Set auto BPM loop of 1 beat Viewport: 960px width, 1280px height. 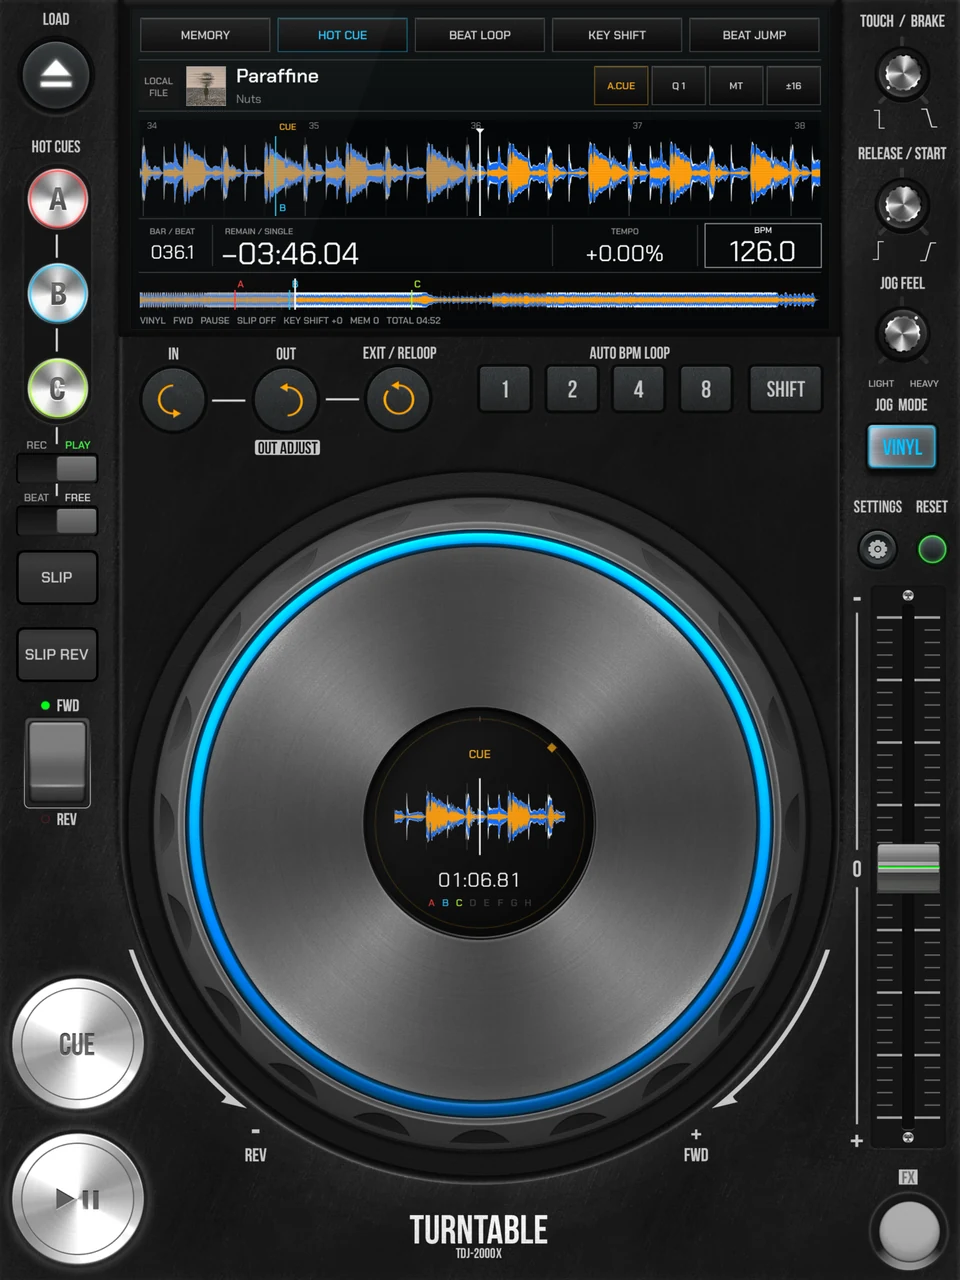click(x=505, y=389)
